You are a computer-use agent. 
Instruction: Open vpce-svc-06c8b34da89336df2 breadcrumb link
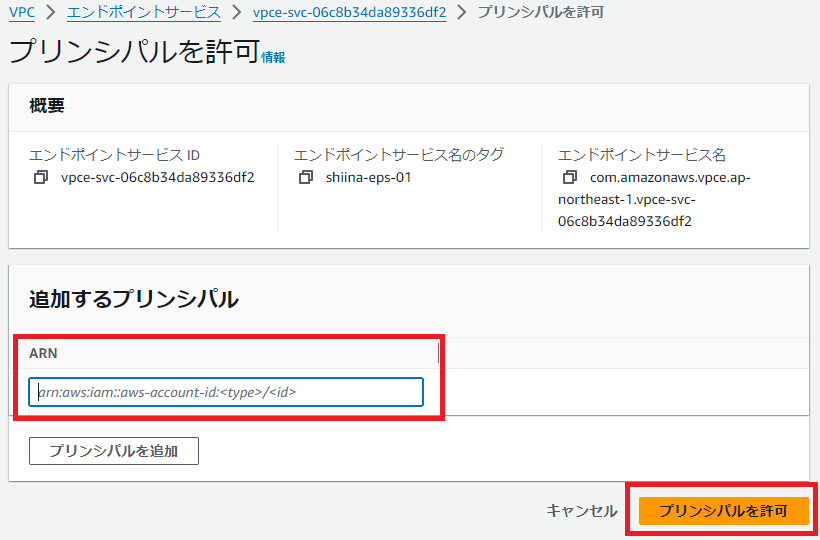(x=349, y=12)
